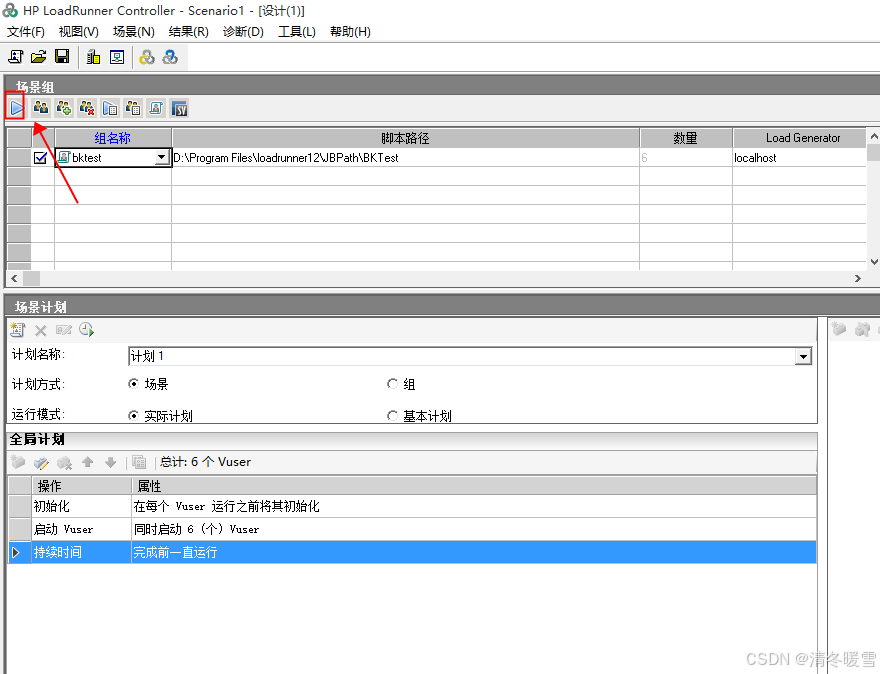The image size is (880, 674).
Task: Select the 实际计划 run mode radio button
Action: coord(133,416)
